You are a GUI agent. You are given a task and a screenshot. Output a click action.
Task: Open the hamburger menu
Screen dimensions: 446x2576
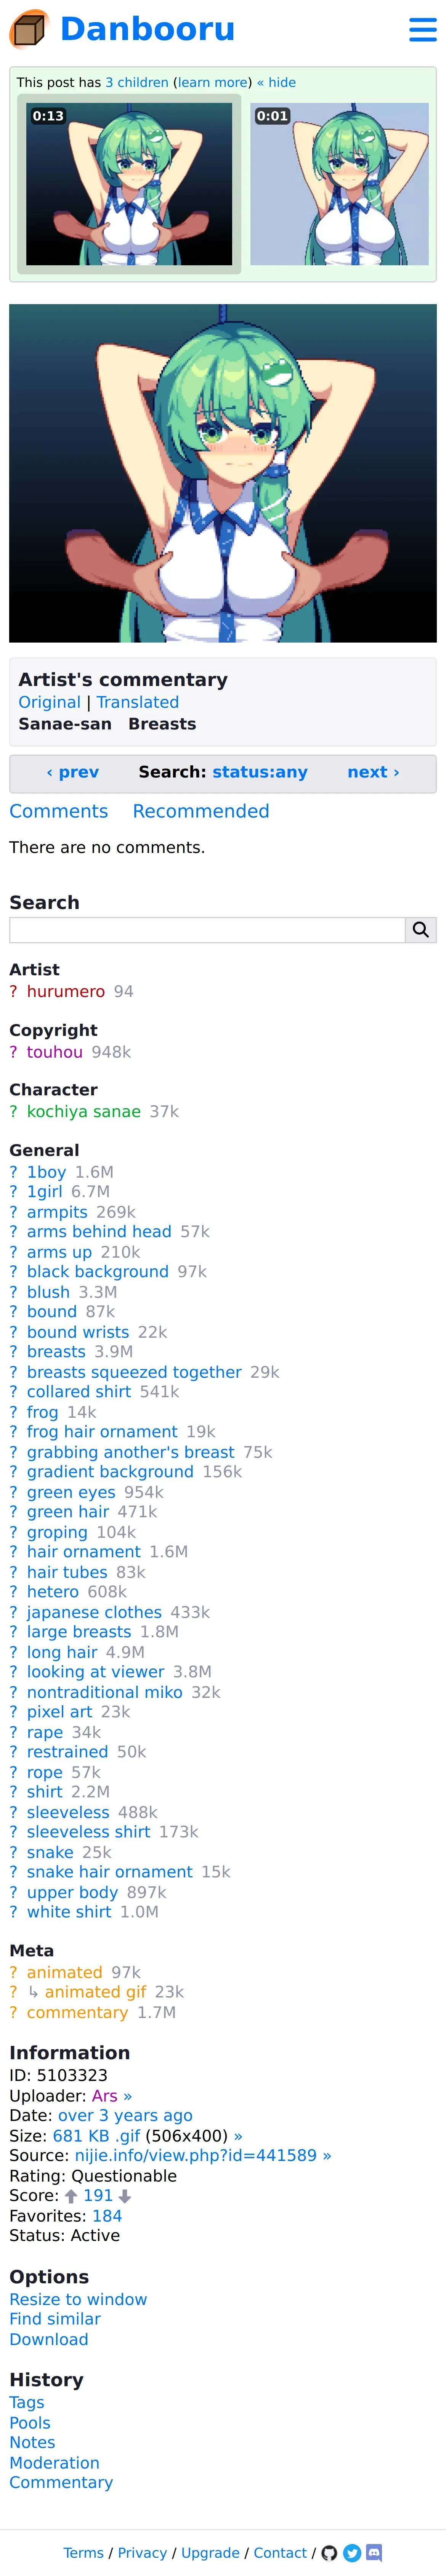tap(422, 30)
